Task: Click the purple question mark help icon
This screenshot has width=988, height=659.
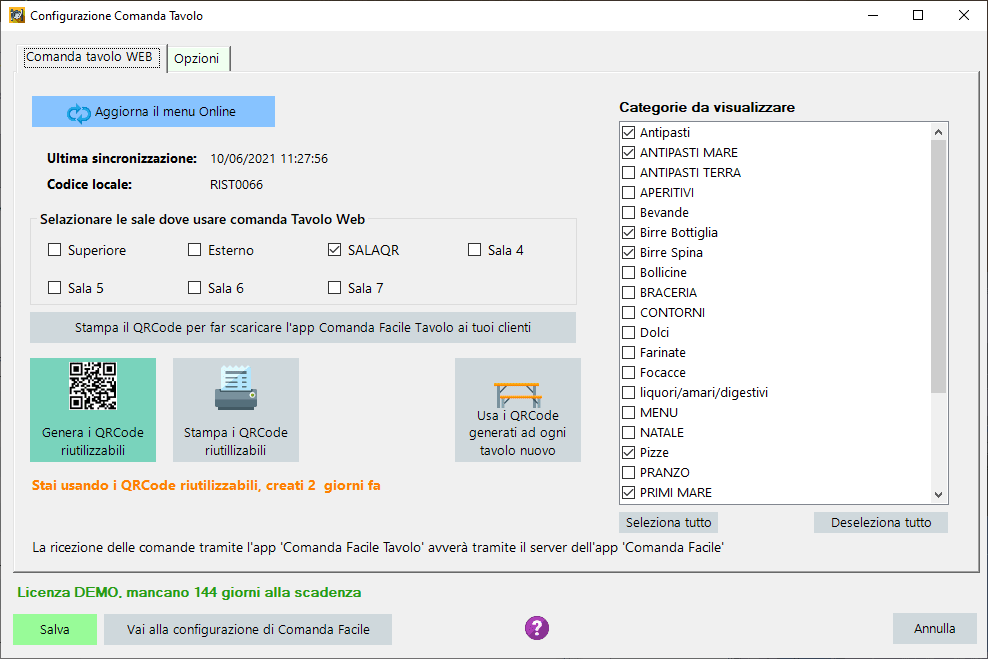Action: point(537,628)
